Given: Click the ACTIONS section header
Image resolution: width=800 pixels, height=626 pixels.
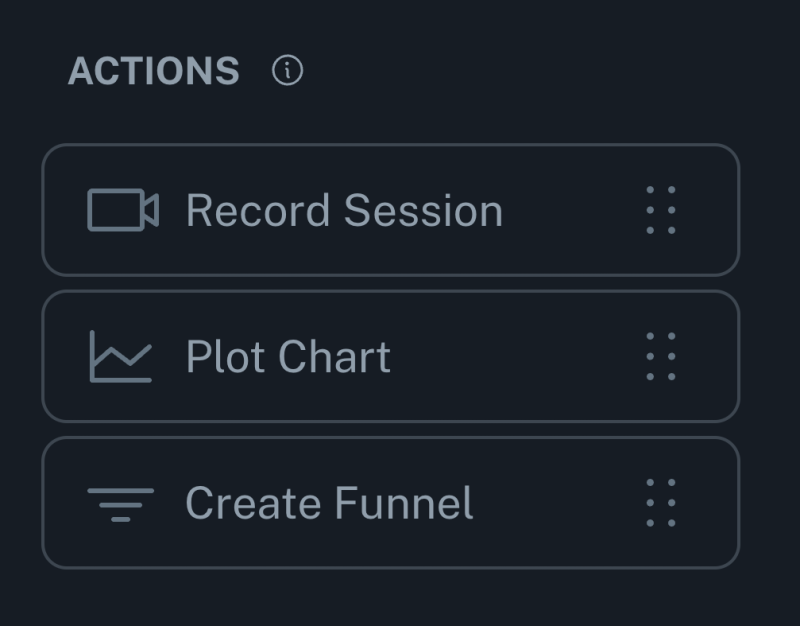Looking at the screenshot, I should pos(152,69).
